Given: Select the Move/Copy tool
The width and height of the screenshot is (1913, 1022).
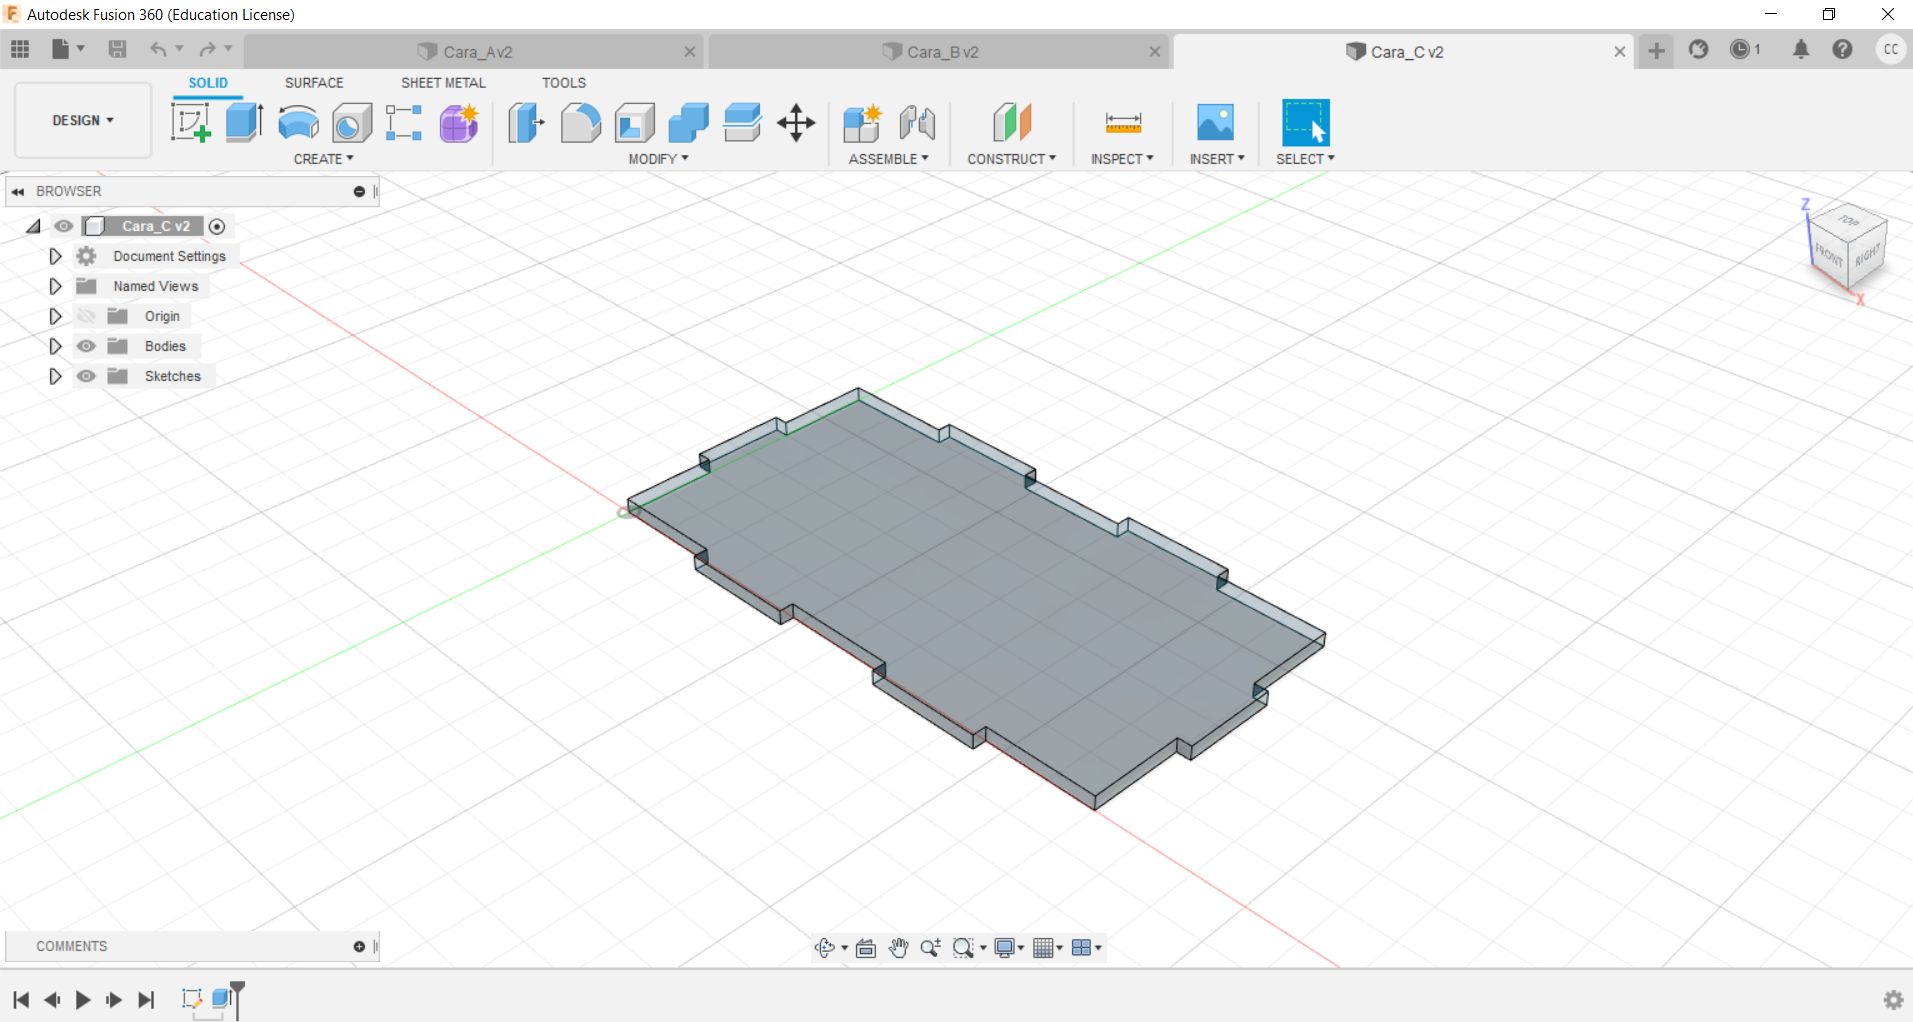Looking at the screenshot, I should pos(796,123).
